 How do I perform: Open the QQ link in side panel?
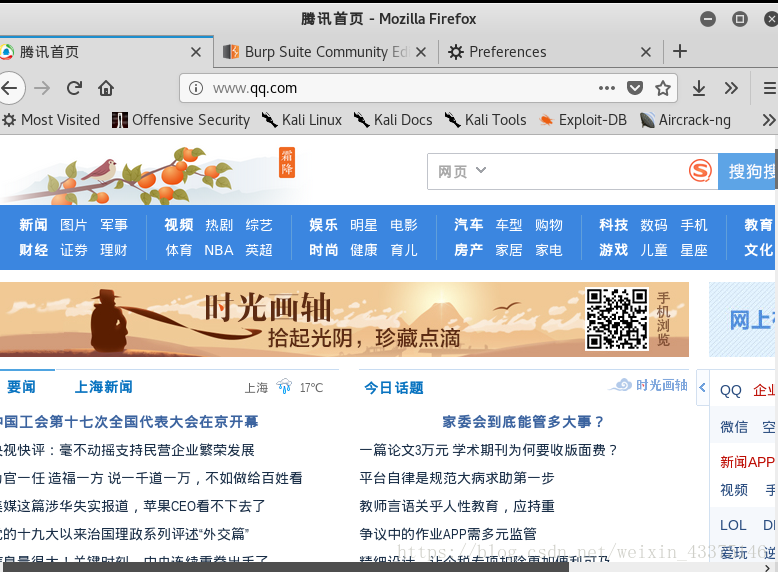click(730, 391)
